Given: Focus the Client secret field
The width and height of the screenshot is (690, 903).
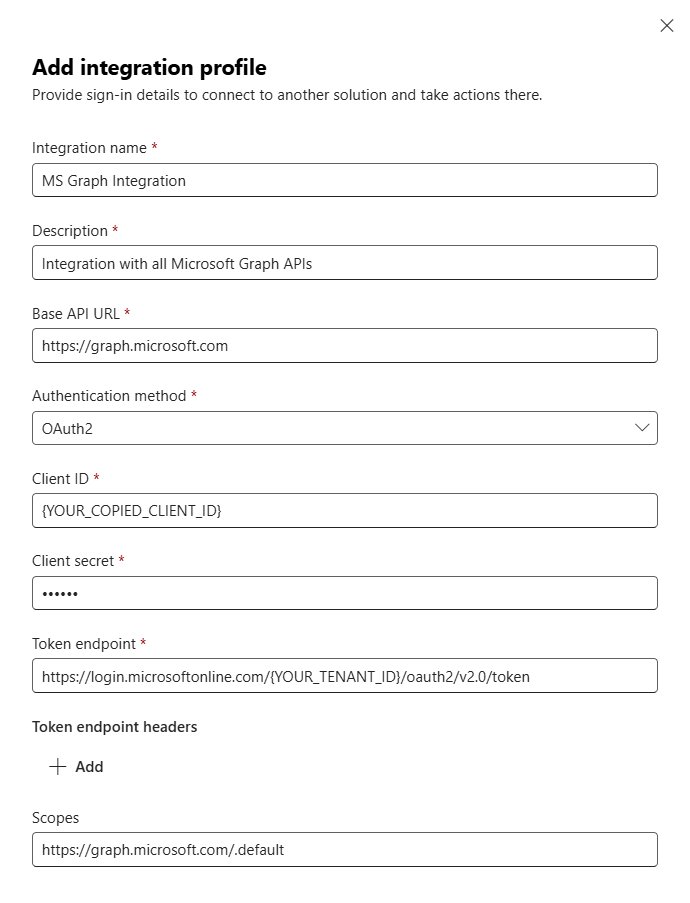Looking at the screenshot, I should (x=345, y=593).
